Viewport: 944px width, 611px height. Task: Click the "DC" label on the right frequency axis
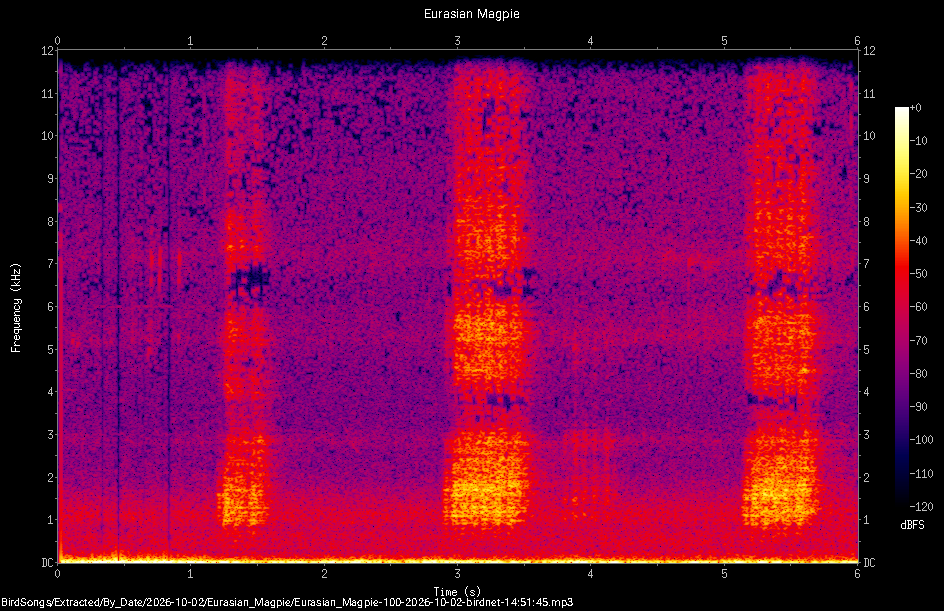coord(869,563)
